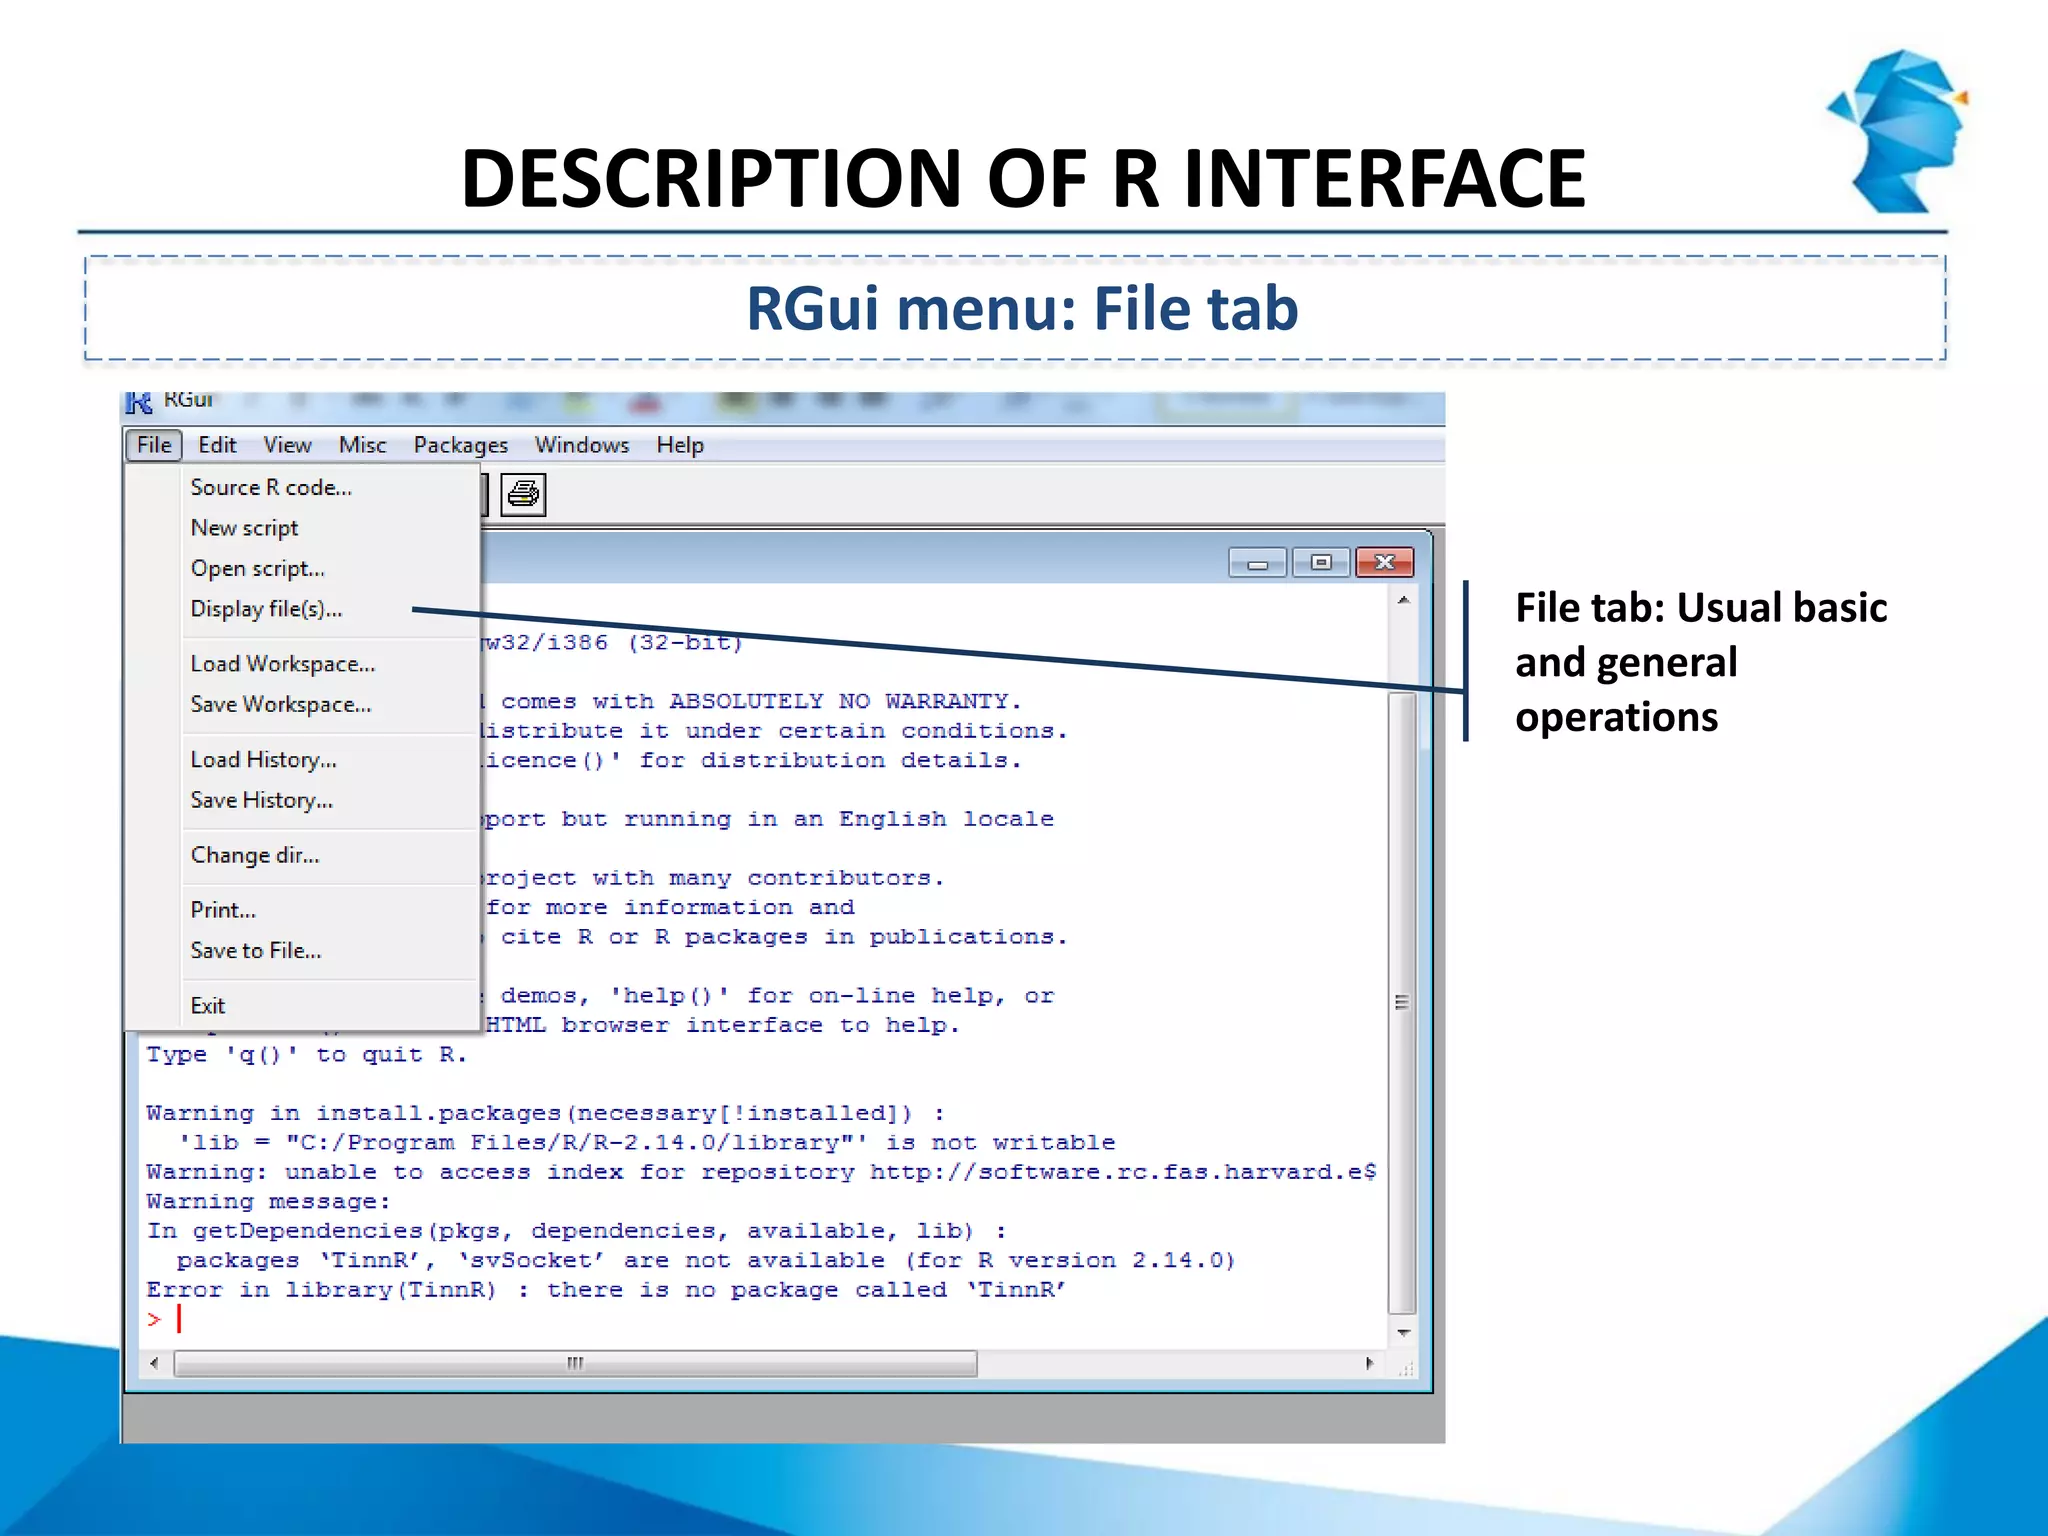Screen dimensions: 2048x1536
Task: Open the Help menu
Action: (x=680, y=445)
